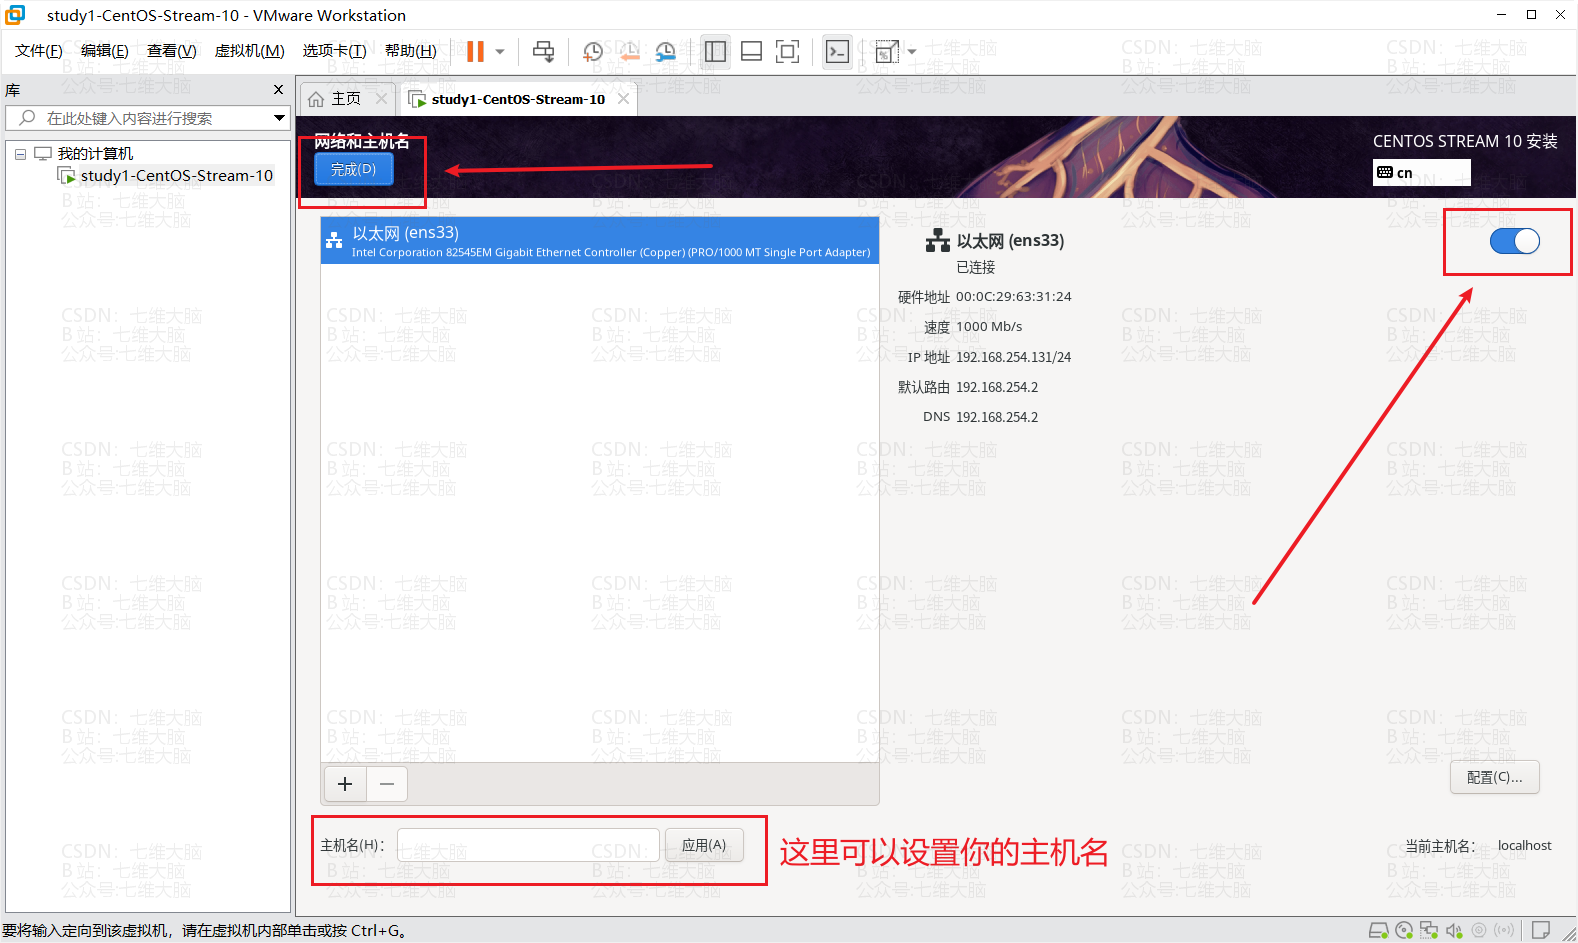Switch to the 主页 tab

346,99
